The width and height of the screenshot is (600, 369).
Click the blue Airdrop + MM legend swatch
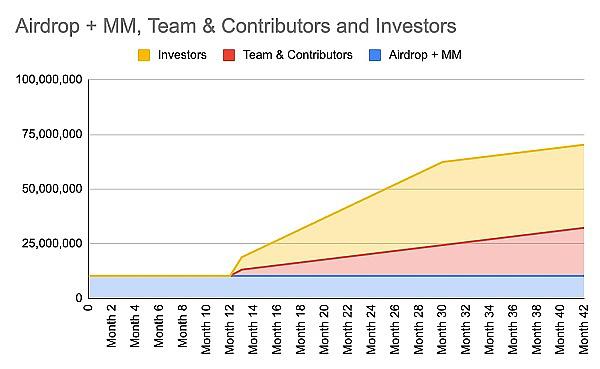(x=375, y=55)
